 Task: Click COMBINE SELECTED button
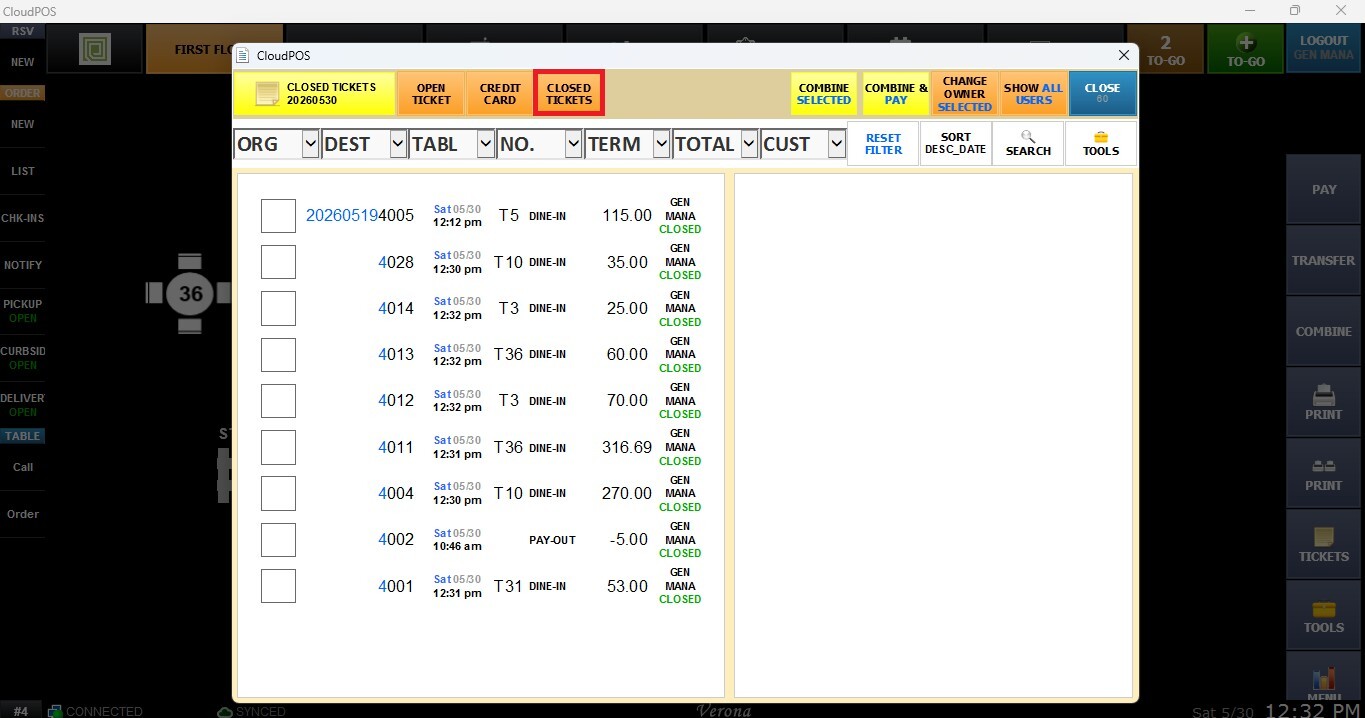(x=824, y=94)
